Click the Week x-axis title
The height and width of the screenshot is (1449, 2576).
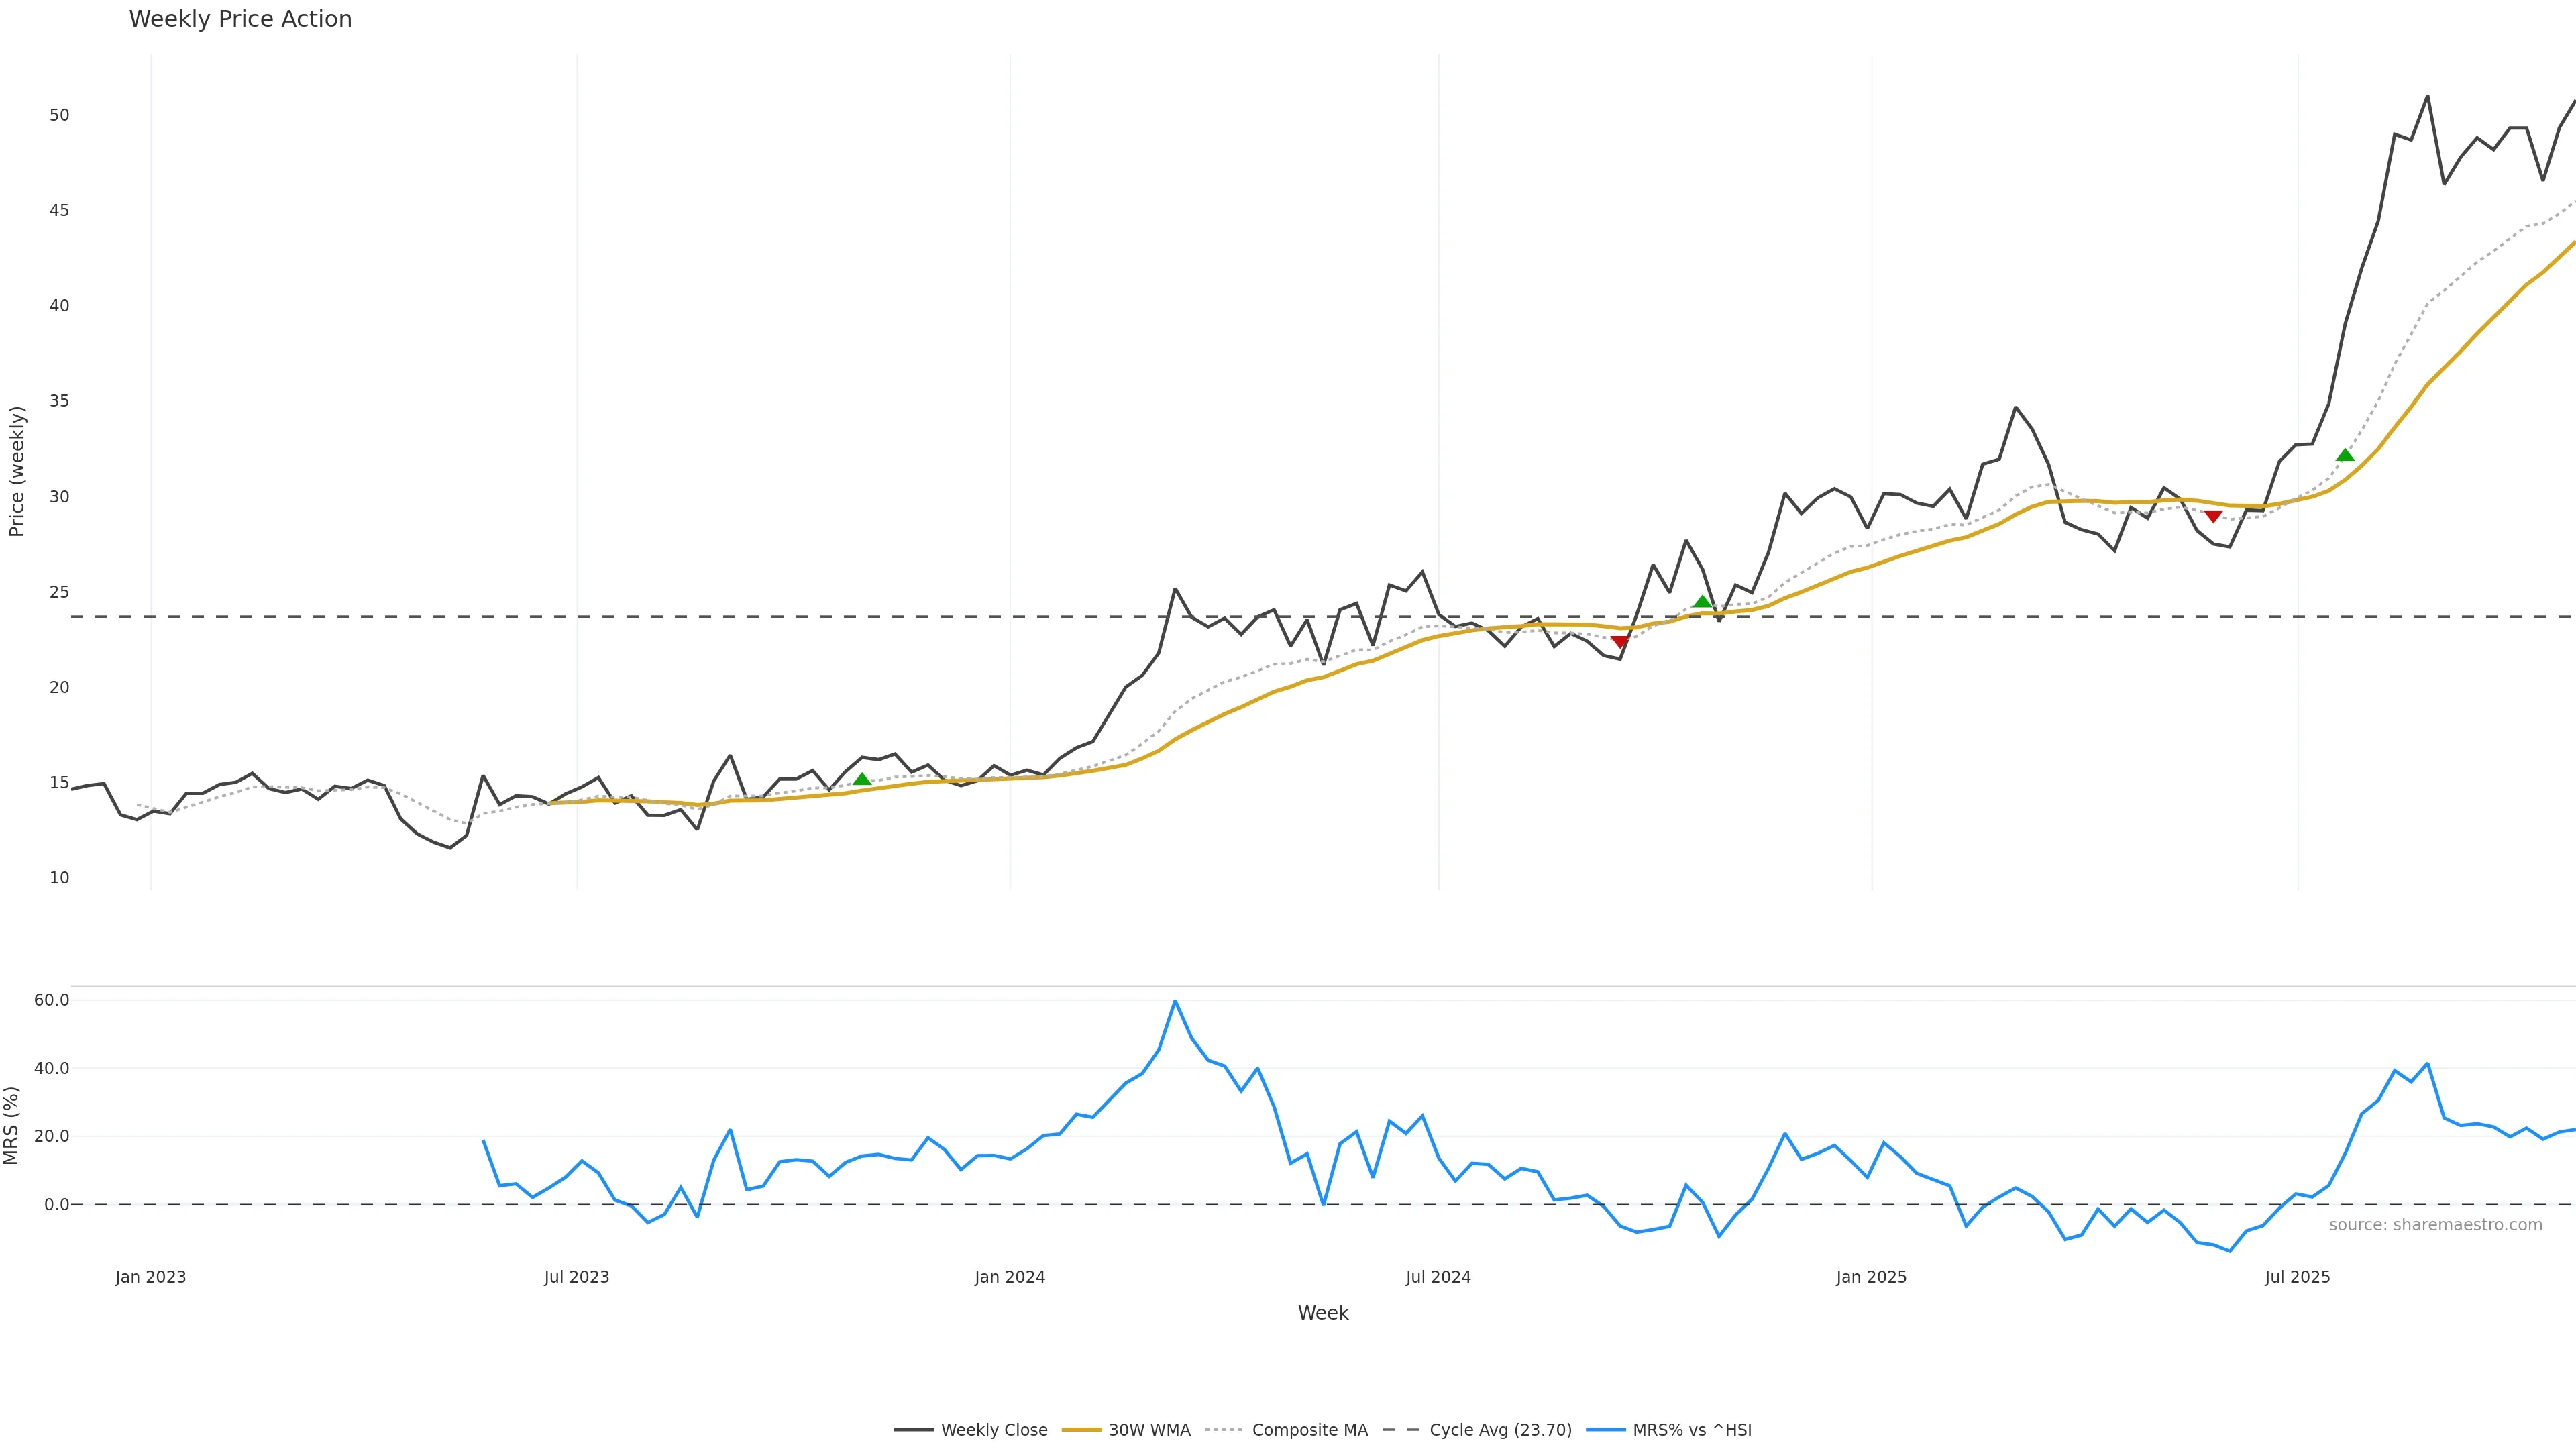pyautogui.click(x=1323, y=1313)
